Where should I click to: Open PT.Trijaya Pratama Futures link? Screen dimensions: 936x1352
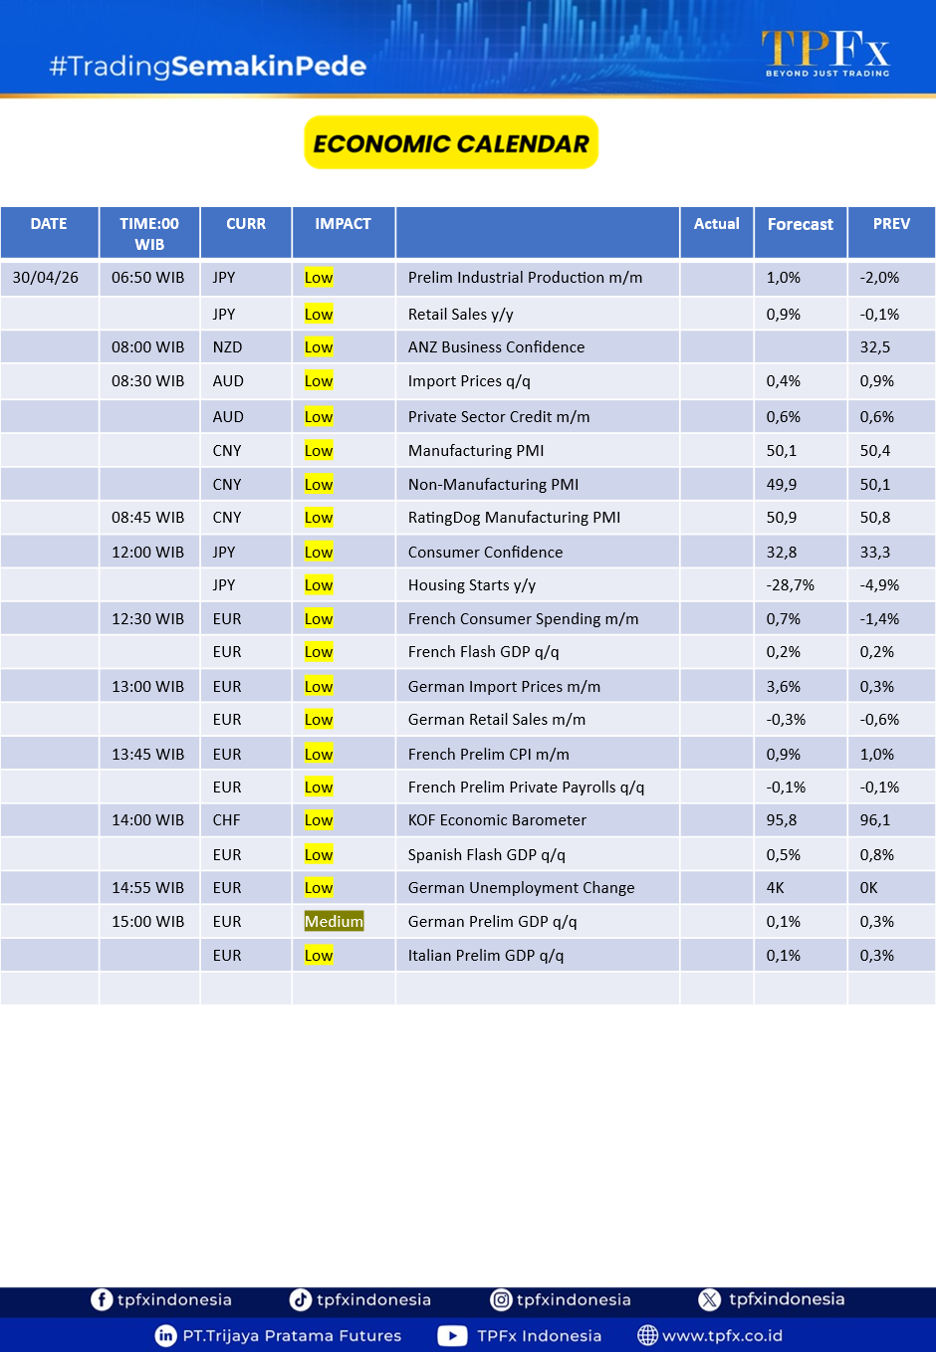point(291,1335)
